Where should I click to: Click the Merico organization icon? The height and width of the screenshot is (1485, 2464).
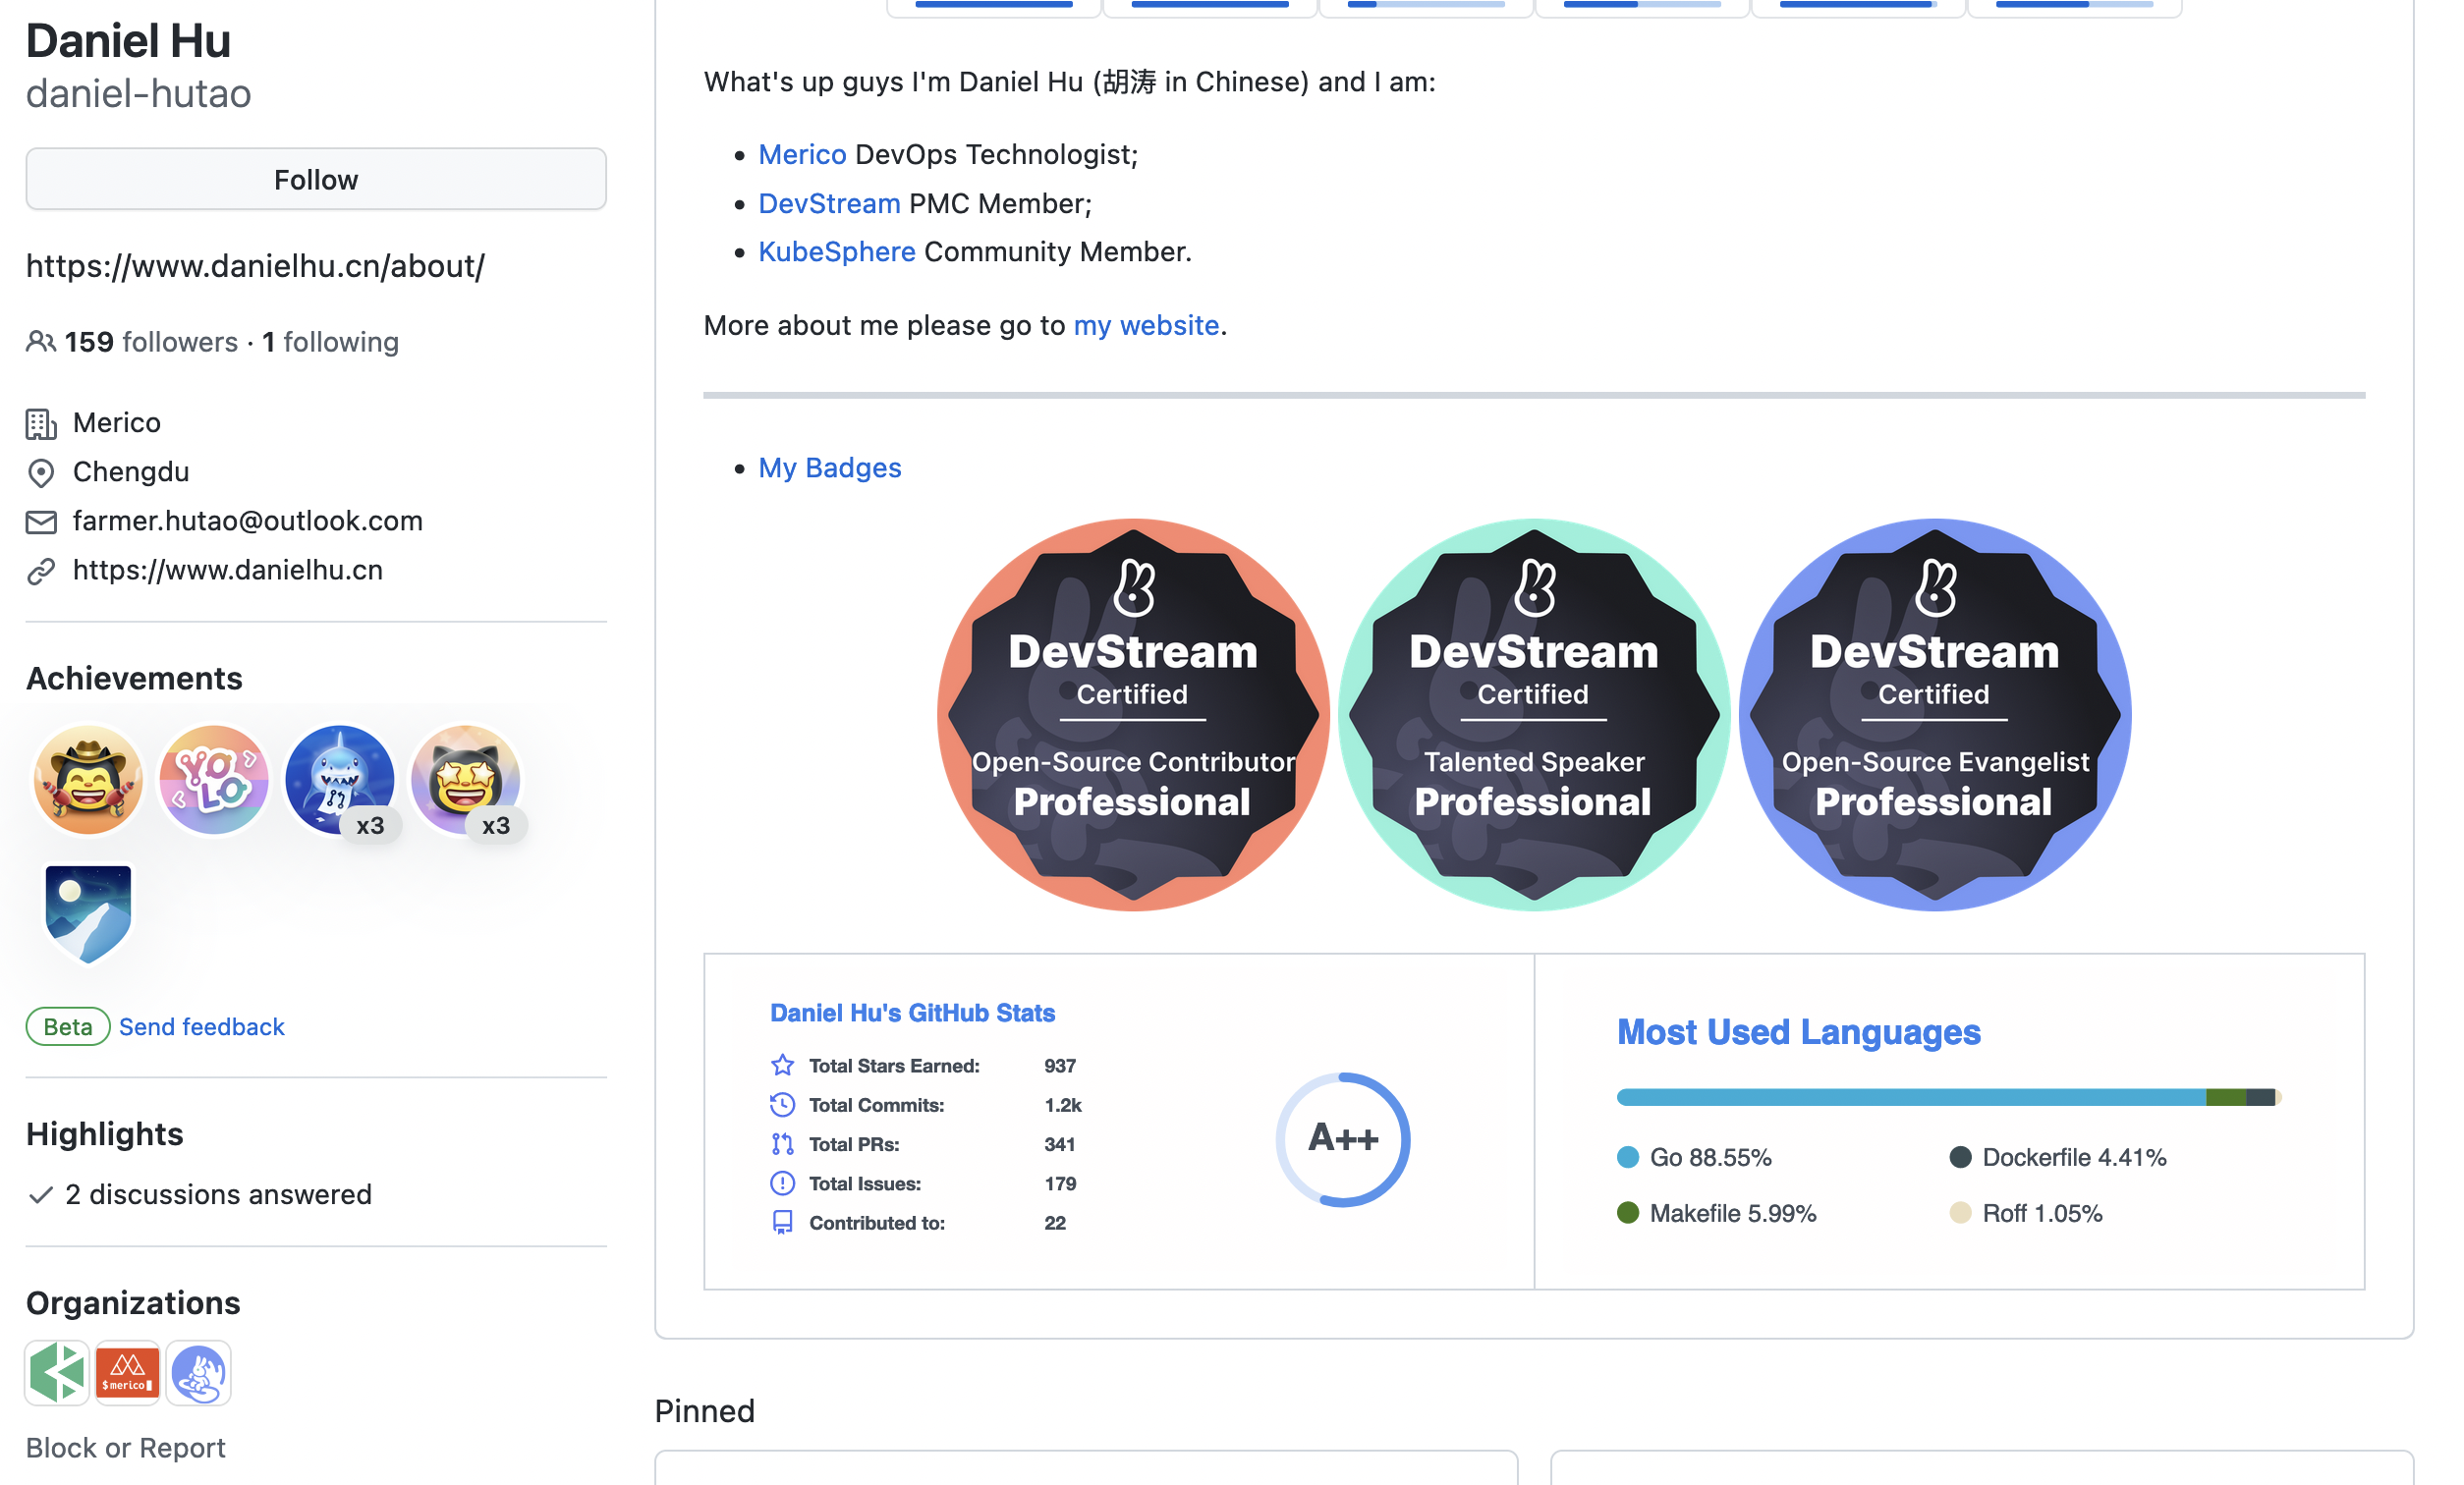(127, 1372)
